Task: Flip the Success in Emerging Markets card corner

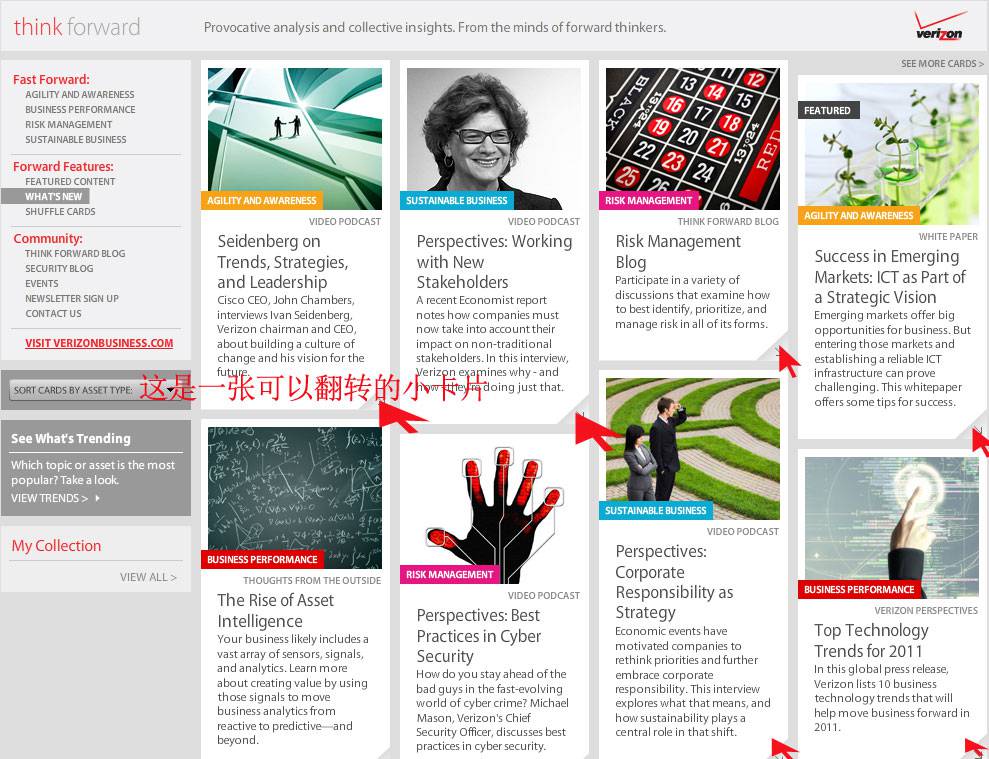Action: coord(978,431)
